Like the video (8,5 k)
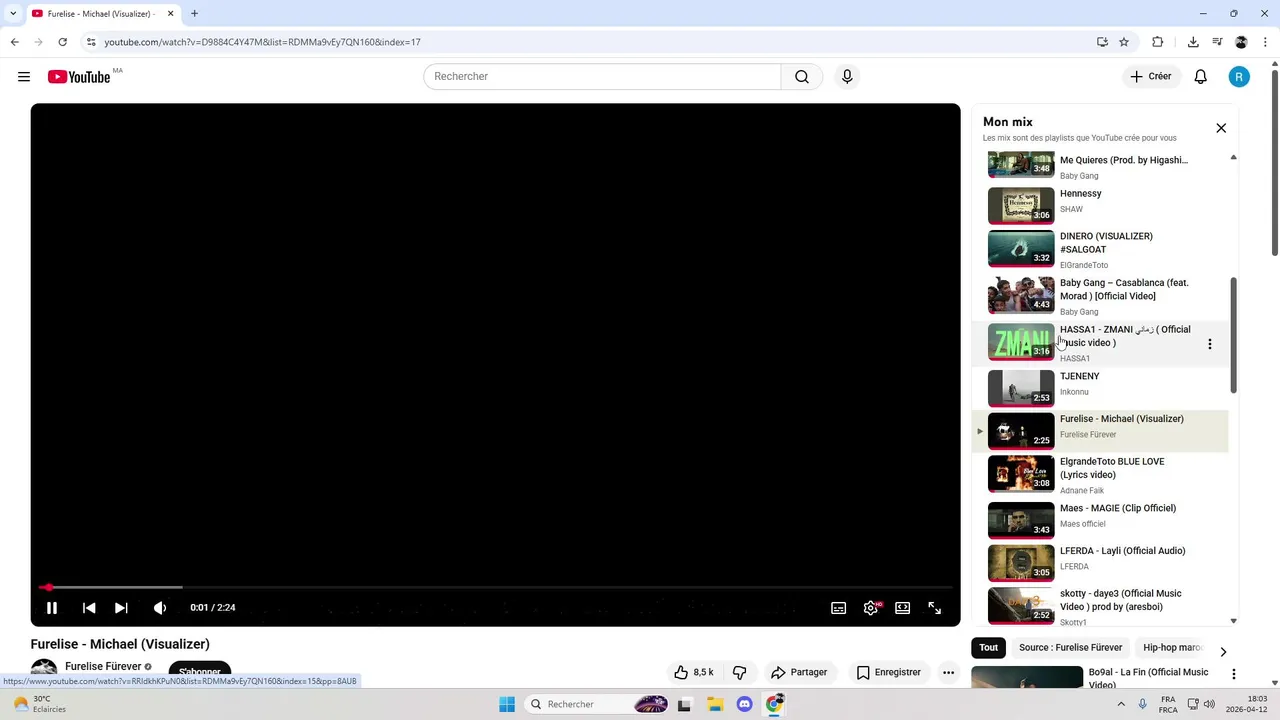Screen dimensions: 1280x720 [x=693, y=672]
